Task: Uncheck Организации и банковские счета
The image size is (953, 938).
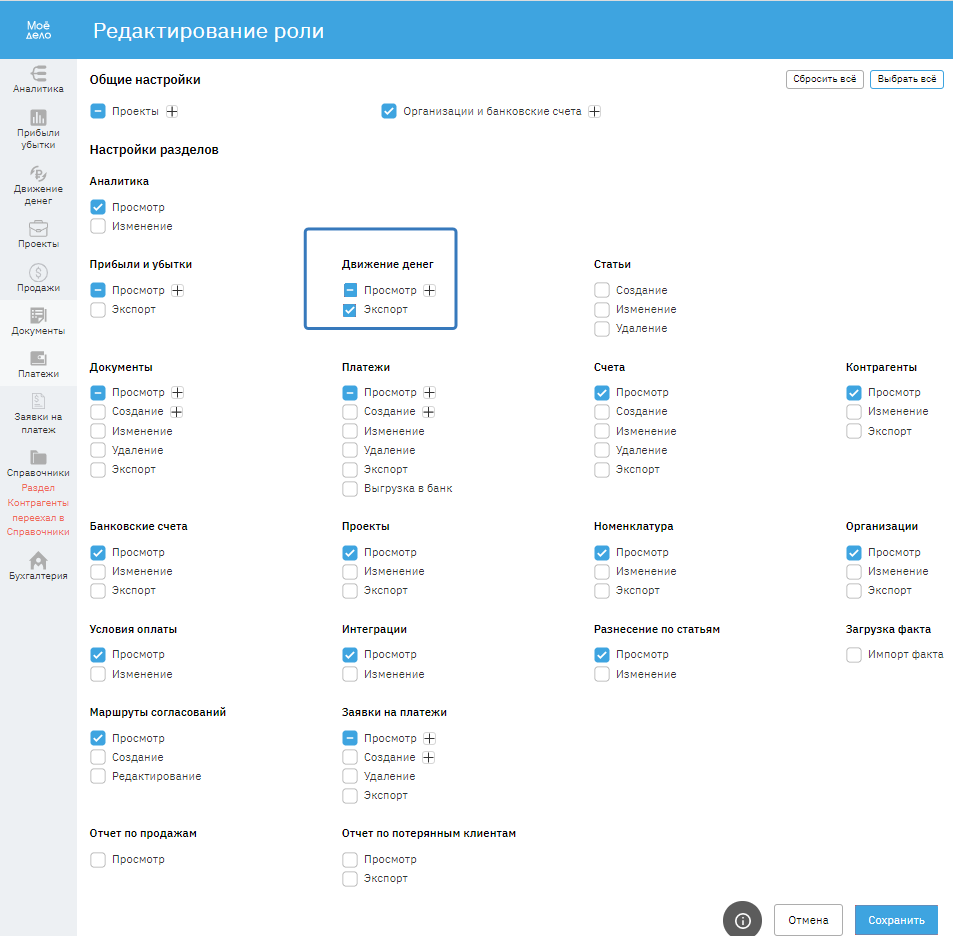Action: (389, 111)
